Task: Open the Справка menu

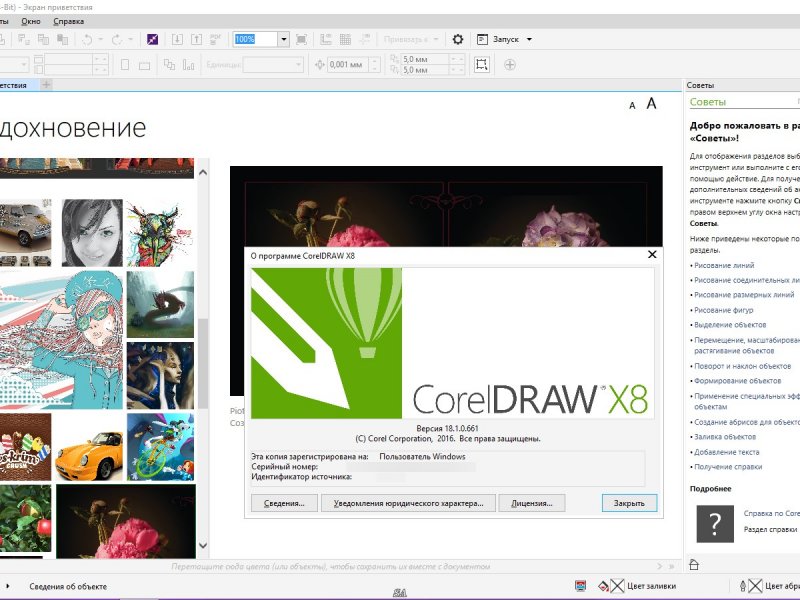Action: pyautogui.click(x=68, y=21)
